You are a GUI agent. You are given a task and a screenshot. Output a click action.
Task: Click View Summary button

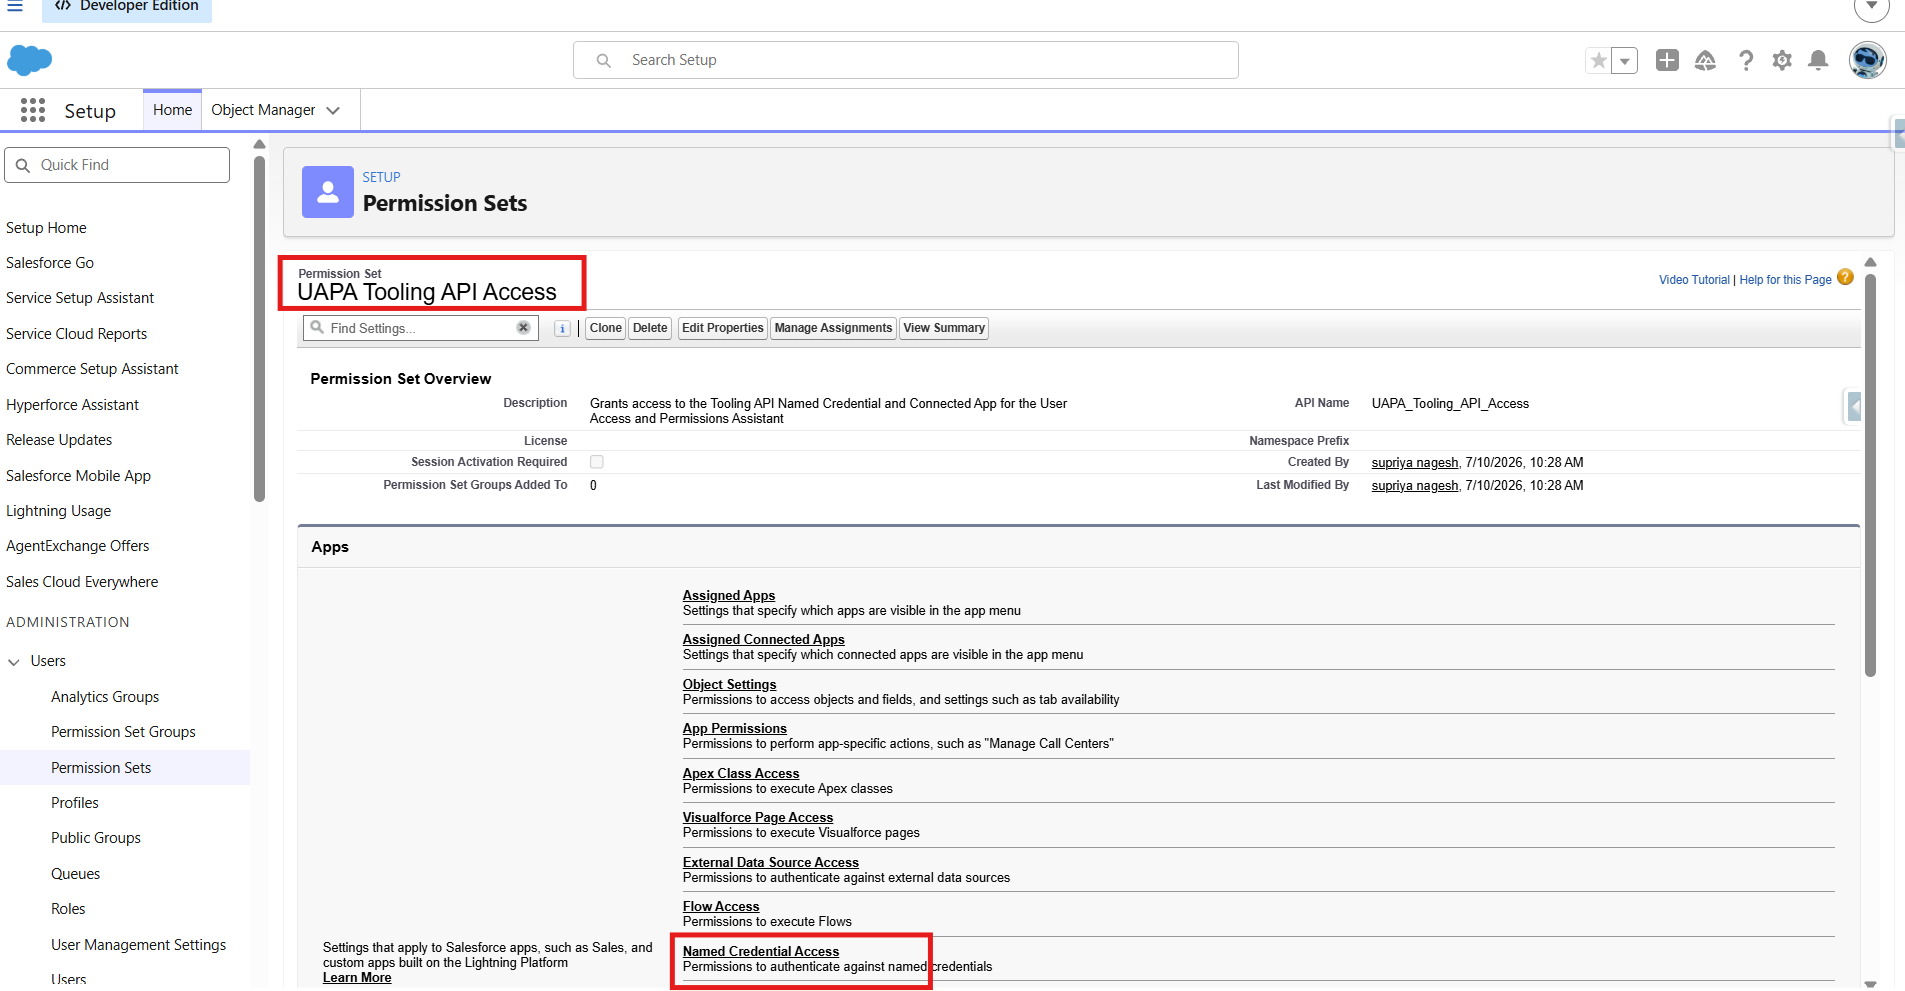944,328
